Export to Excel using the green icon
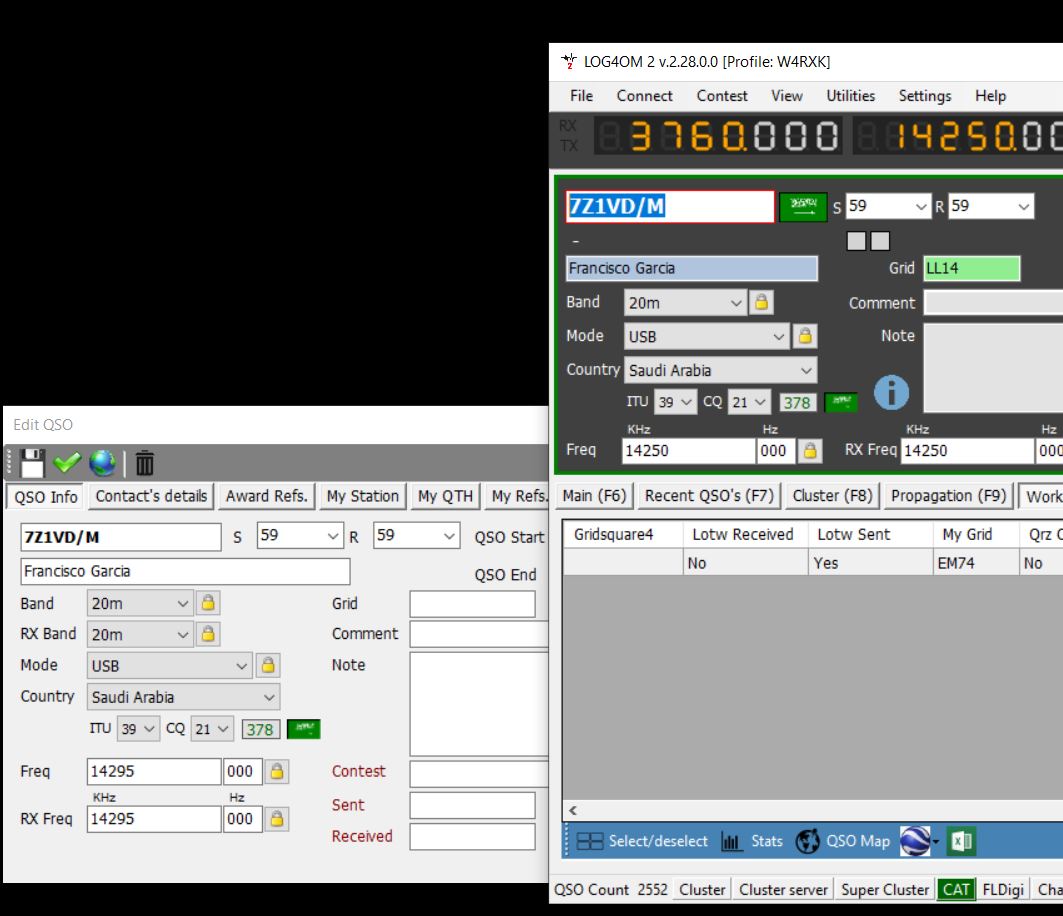The image size is (1063, 916). (x=962, y=841)
